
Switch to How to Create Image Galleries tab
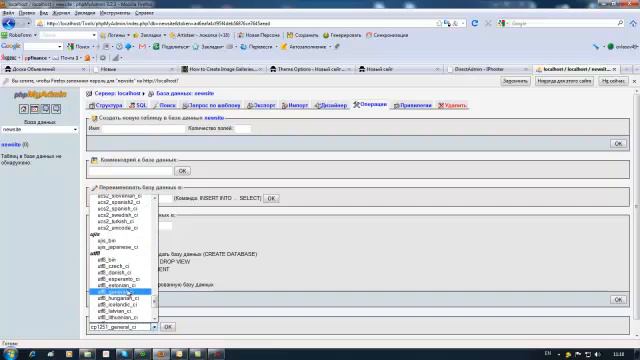click(x=222, y=69)
